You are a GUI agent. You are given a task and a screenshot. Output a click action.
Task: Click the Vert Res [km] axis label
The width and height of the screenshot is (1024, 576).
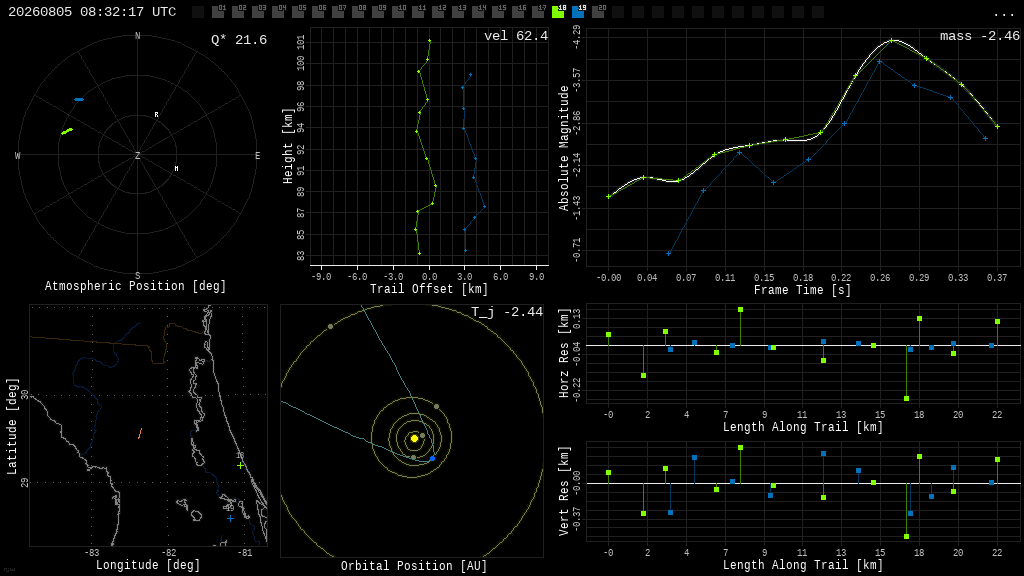tap(564, 491)
